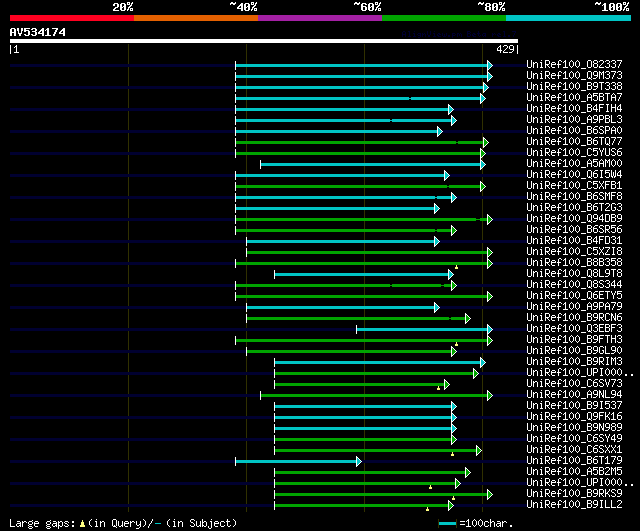Viewport: 640px width, 531px height.
Task: Select the UniRef100_A5BTA7 label
Action: [574, 97]
